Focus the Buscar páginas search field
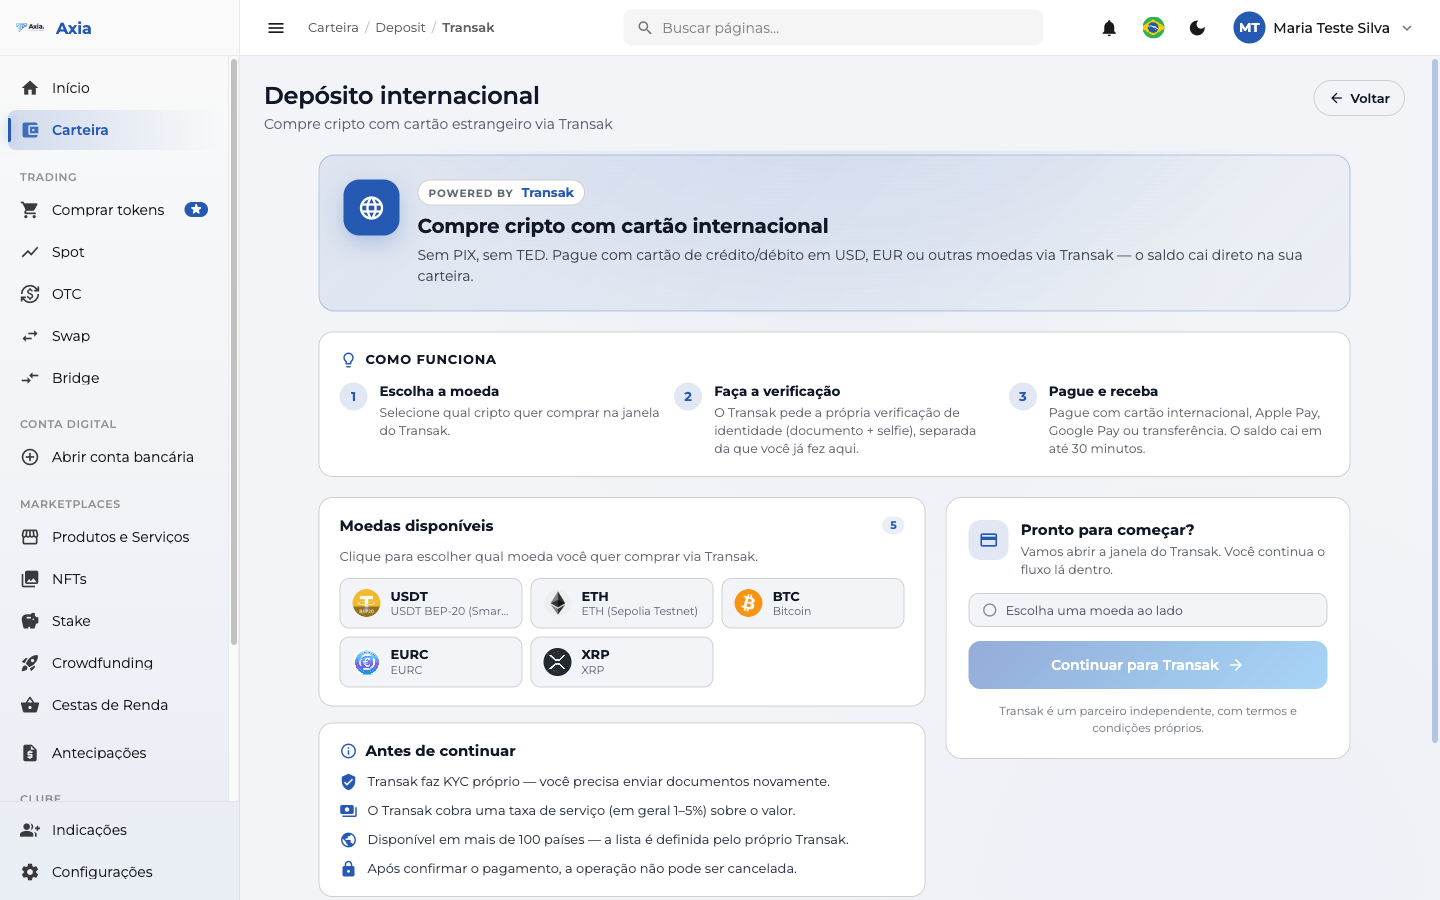The width and height of the screenshot is (1440, 900). pyautogui.click(x=833, y=28)
